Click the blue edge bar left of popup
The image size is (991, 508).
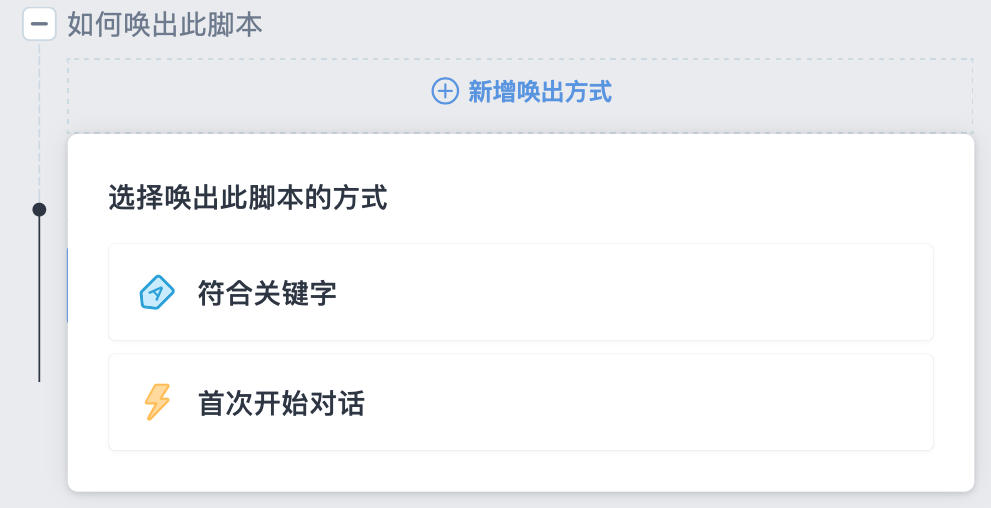[x=67, y=286]
